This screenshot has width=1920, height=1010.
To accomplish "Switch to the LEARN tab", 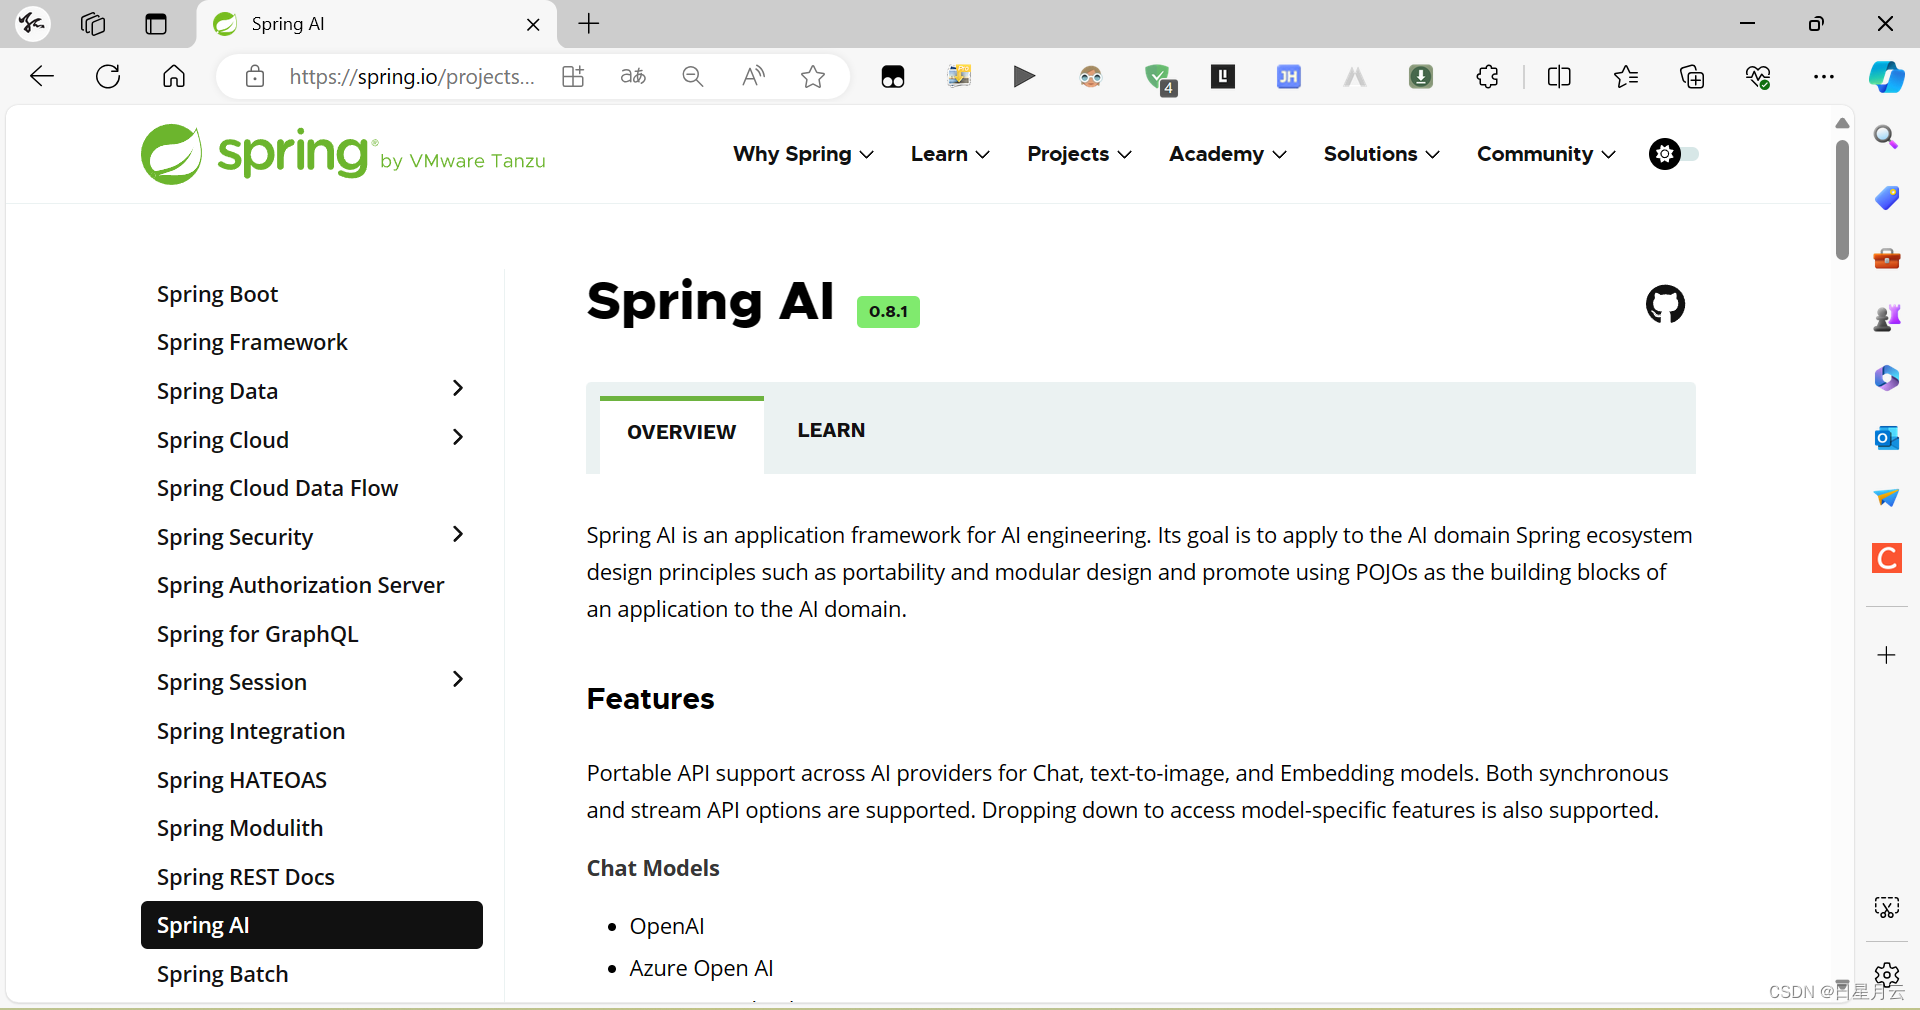I will click(831, 430).
